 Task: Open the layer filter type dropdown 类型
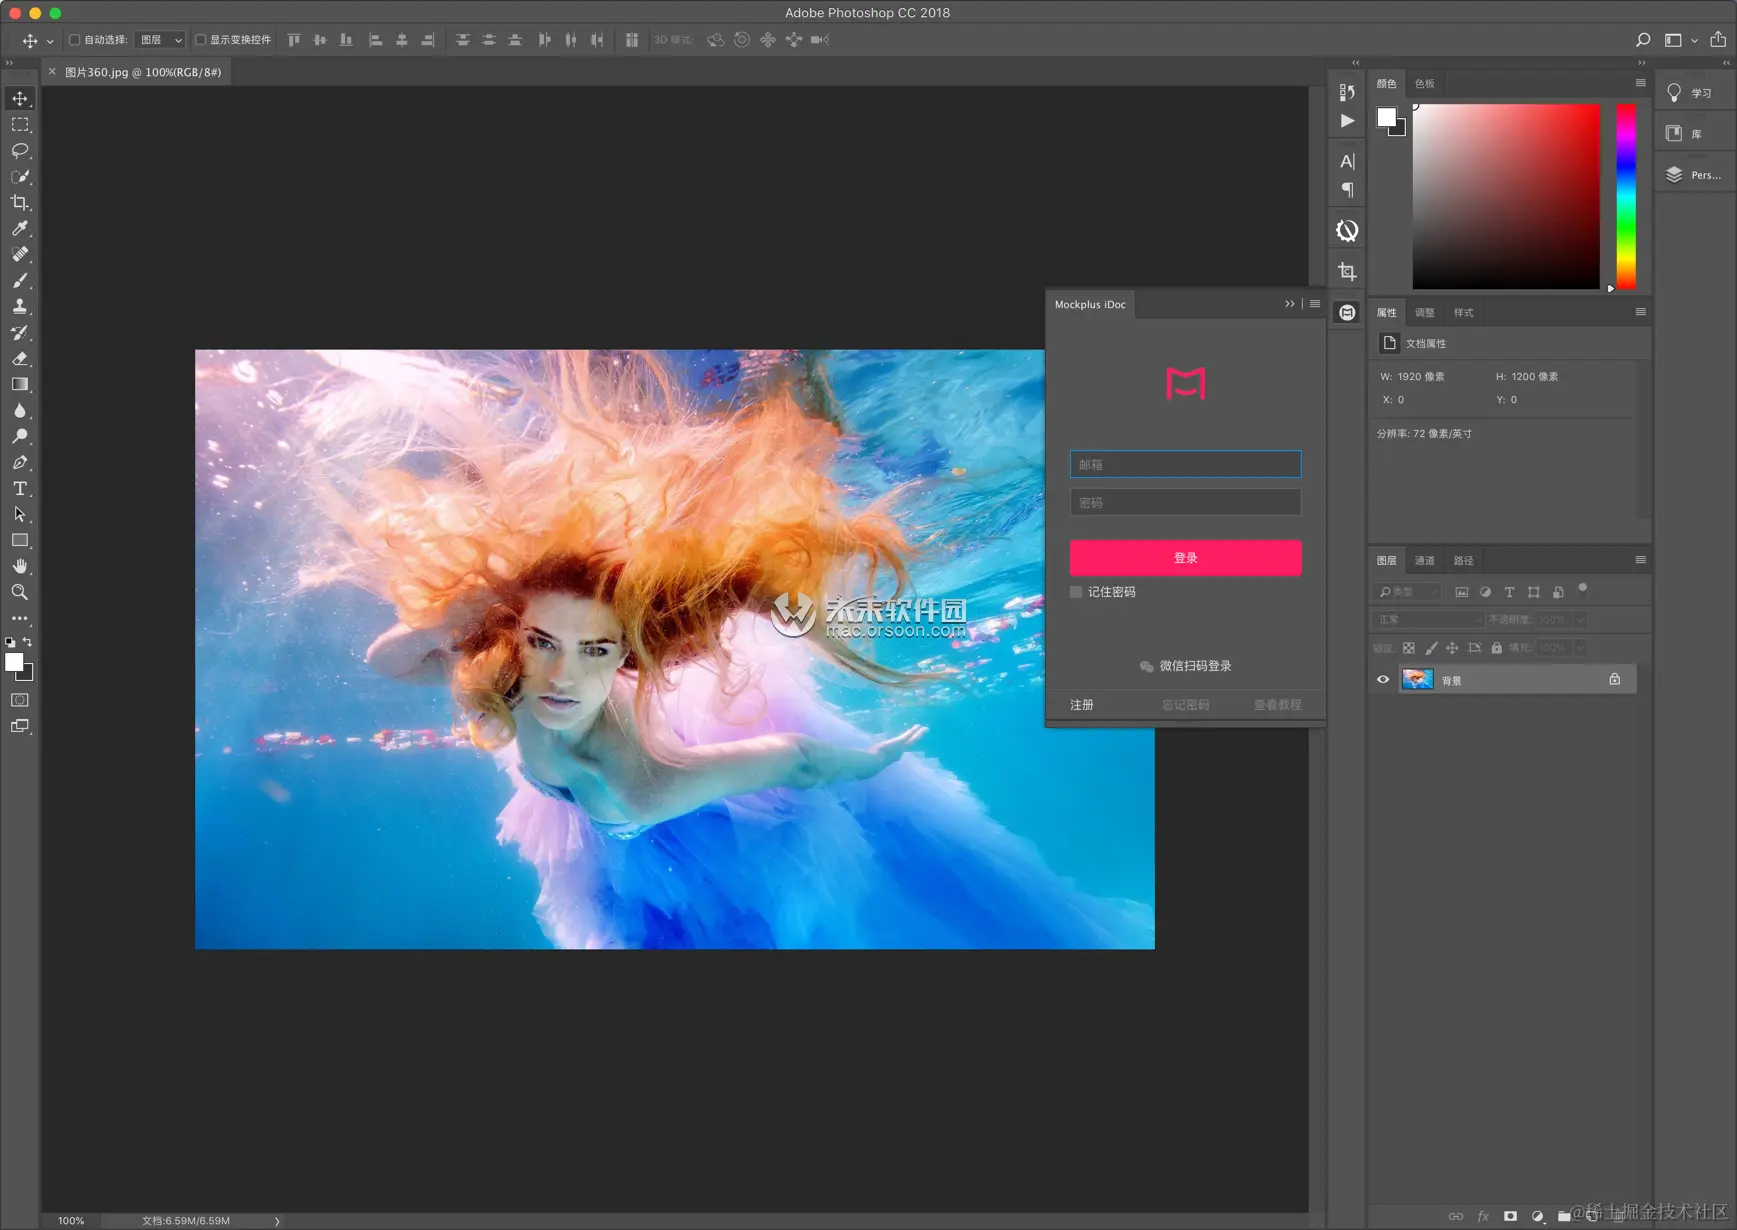(1407, 592)
